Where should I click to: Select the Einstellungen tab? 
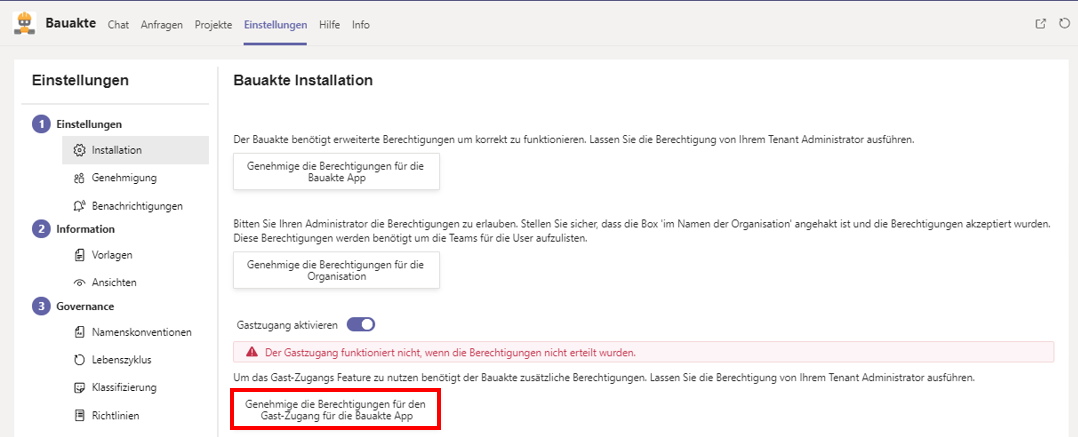pos(276,25)
